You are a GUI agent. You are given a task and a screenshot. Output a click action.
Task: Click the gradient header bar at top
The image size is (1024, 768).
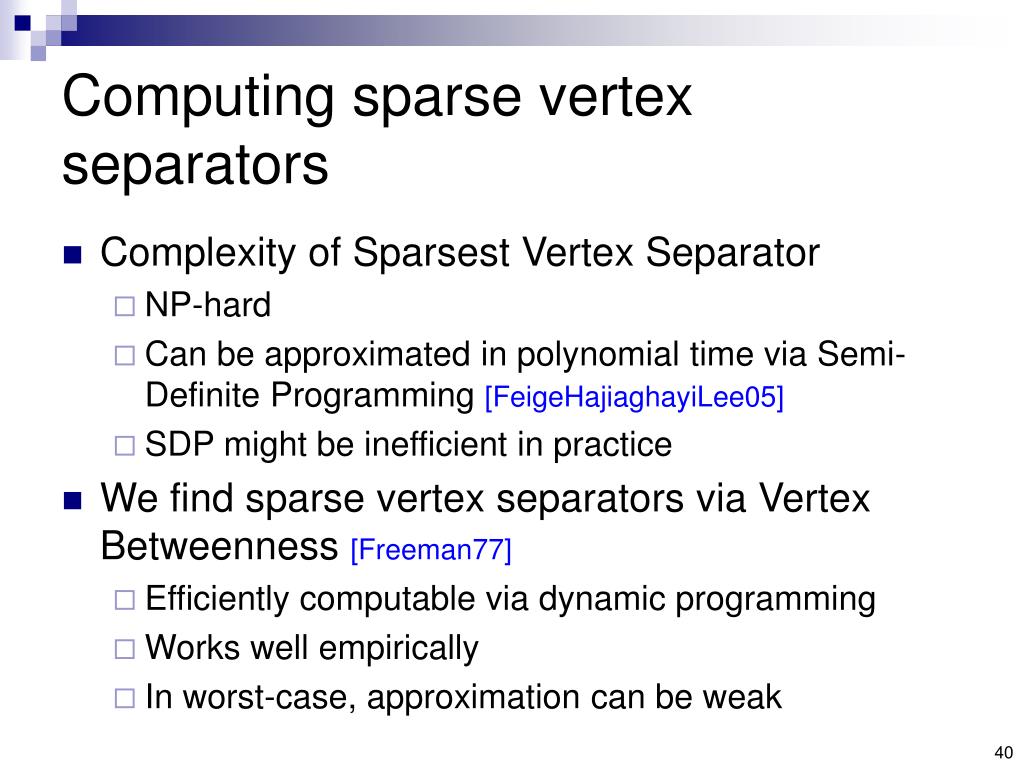coord(522,30)
